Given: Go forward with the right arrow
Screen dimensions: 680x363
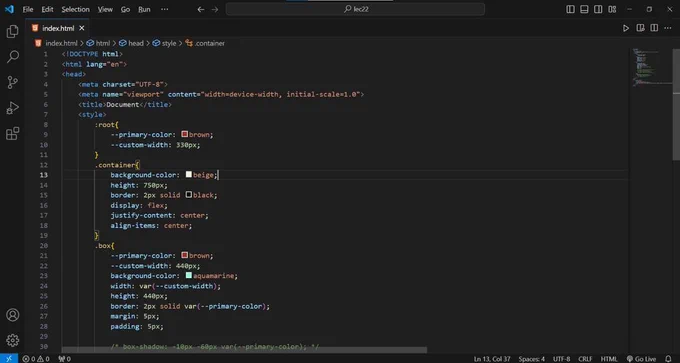Looking at the screenshot, I should pos(215,9).
